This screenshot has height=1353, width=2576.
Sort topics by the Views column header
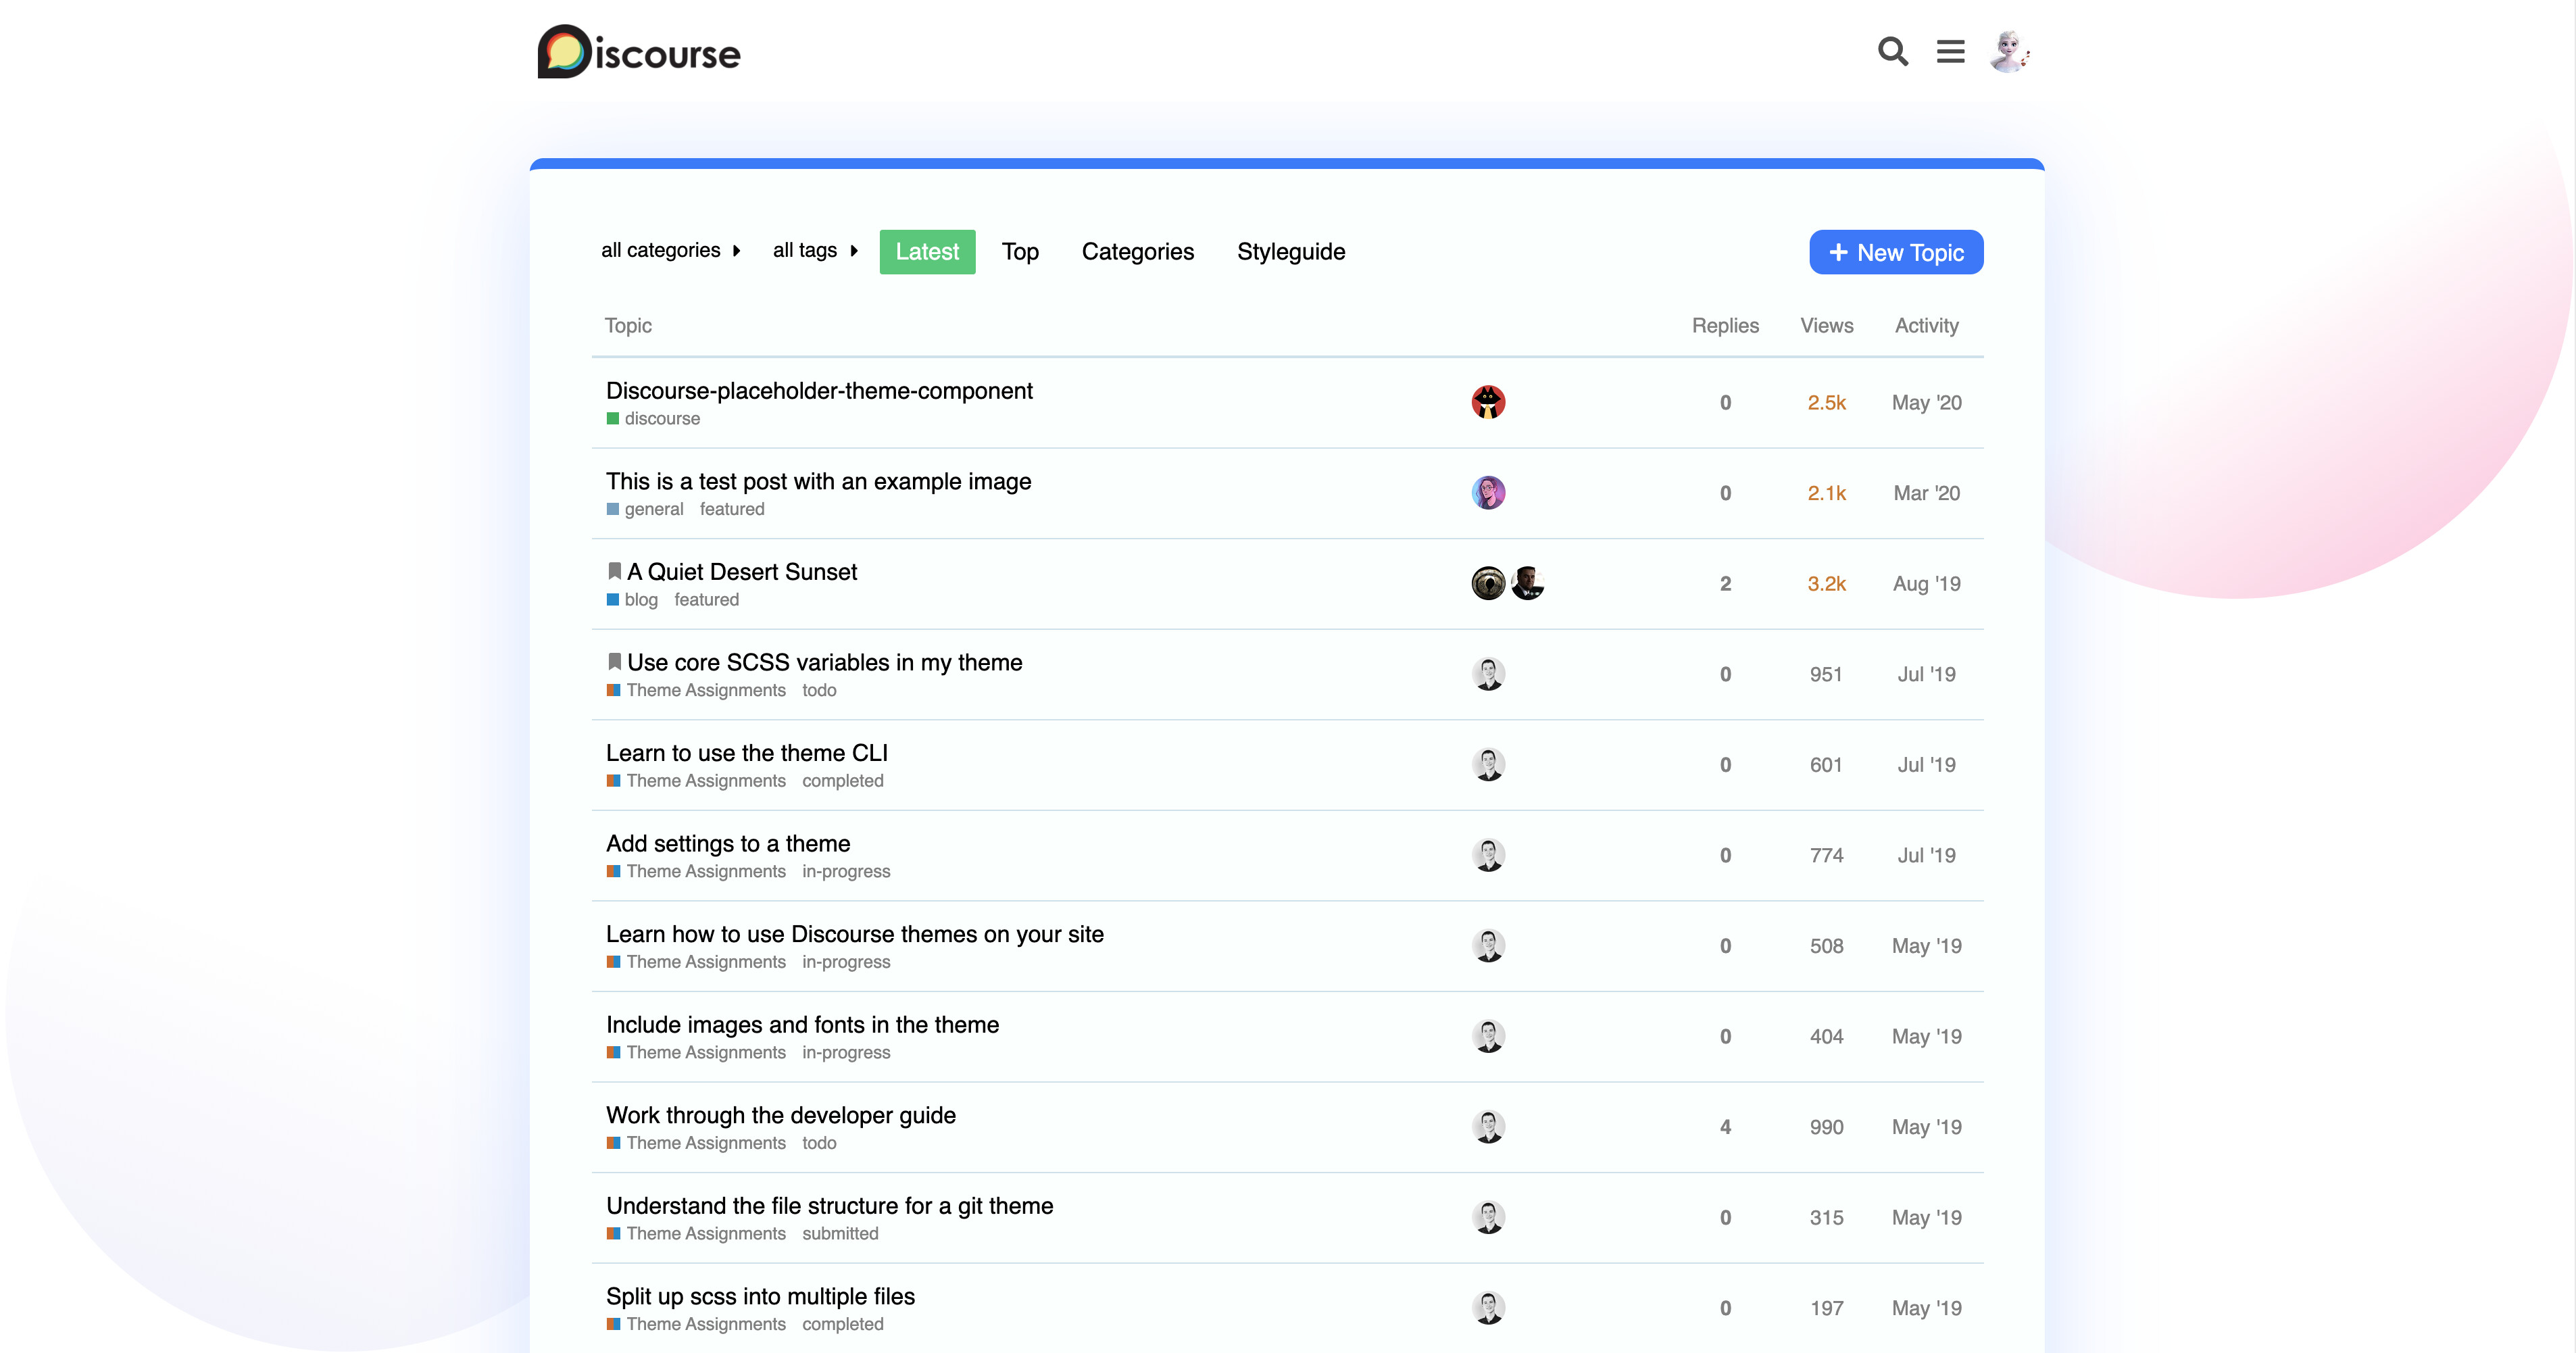1826,326
